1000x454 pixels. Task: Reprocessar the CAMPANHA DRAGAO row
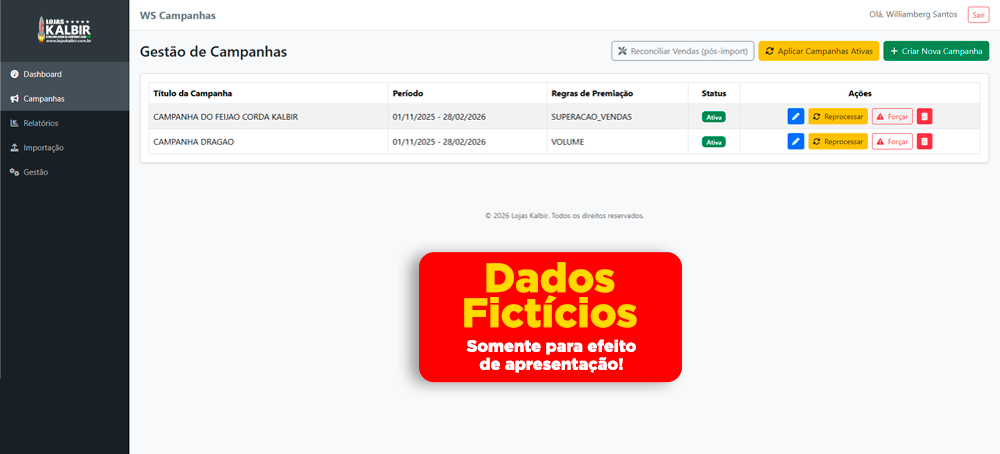pyautogui.click(x=838, y=142)
